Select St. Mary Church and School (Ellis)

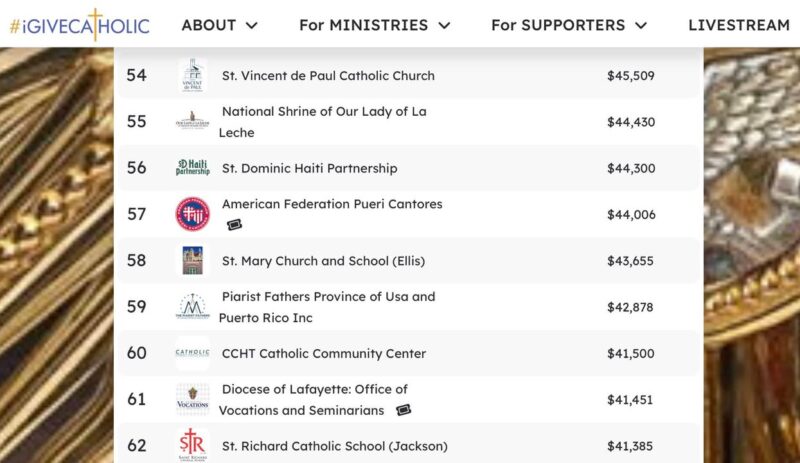[x=323, y=261]
